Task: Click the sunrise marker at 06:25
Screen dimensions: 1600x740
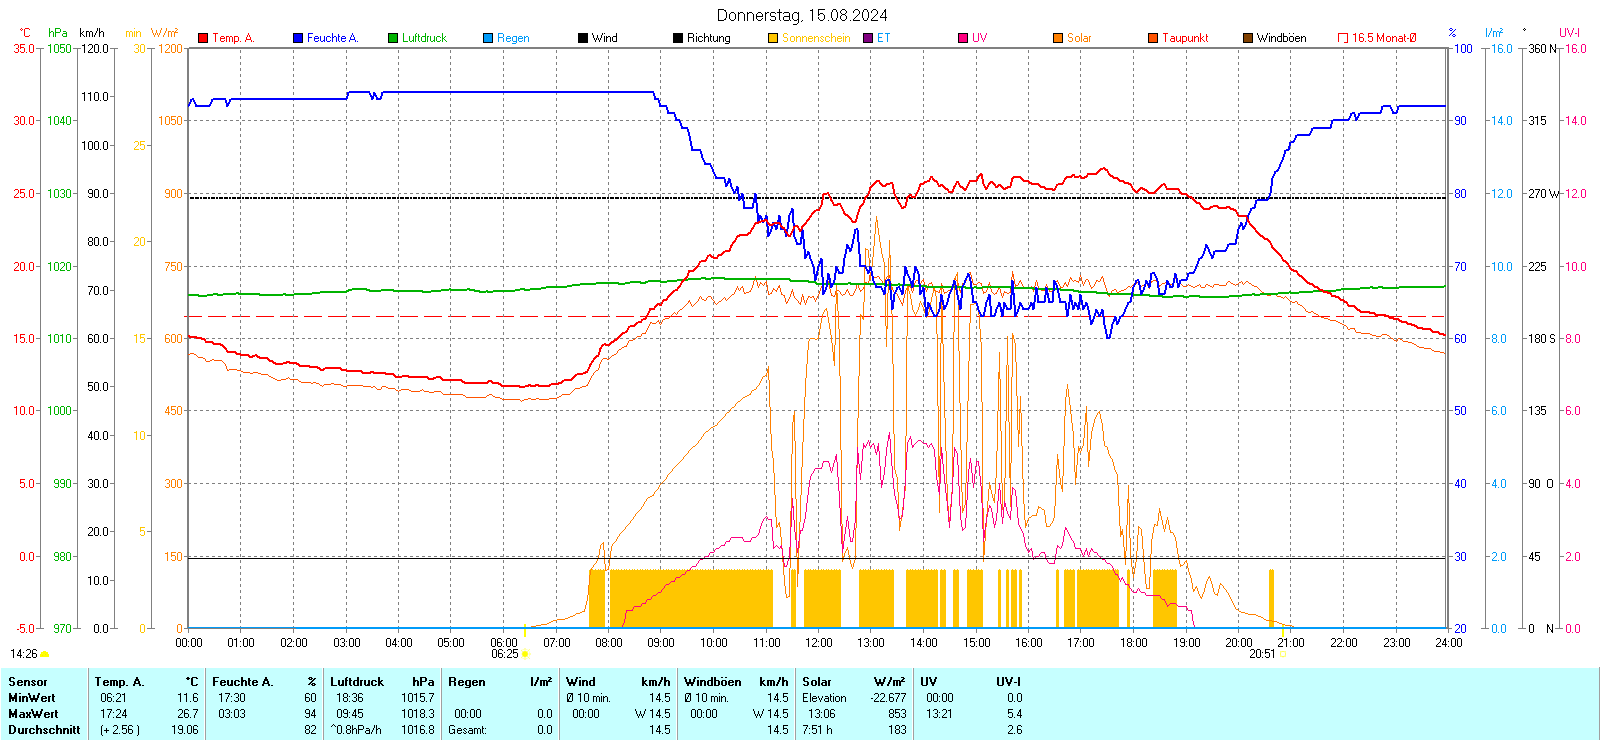Action: (525, 654)
